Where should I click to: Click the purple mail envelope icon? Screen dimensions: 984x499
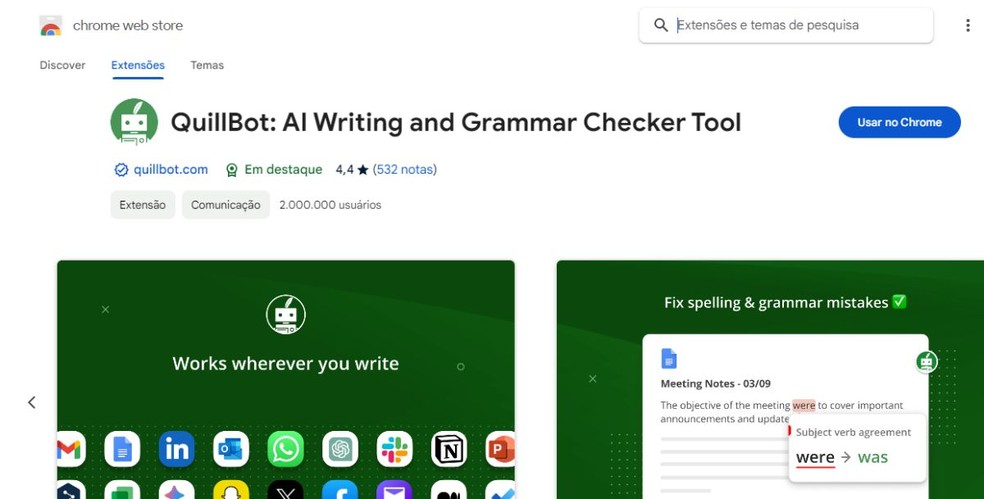pyautogui.click(x=395, y=490)
